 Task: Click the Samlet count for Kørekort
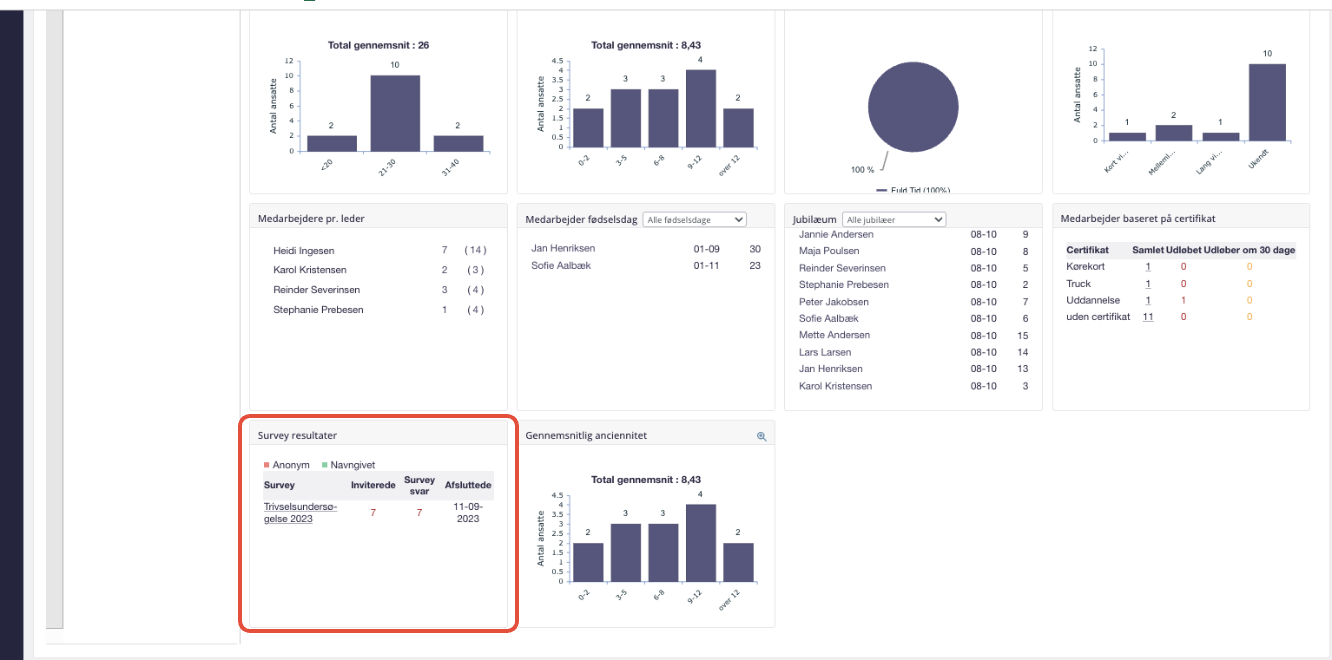(x=1148, y=267)
